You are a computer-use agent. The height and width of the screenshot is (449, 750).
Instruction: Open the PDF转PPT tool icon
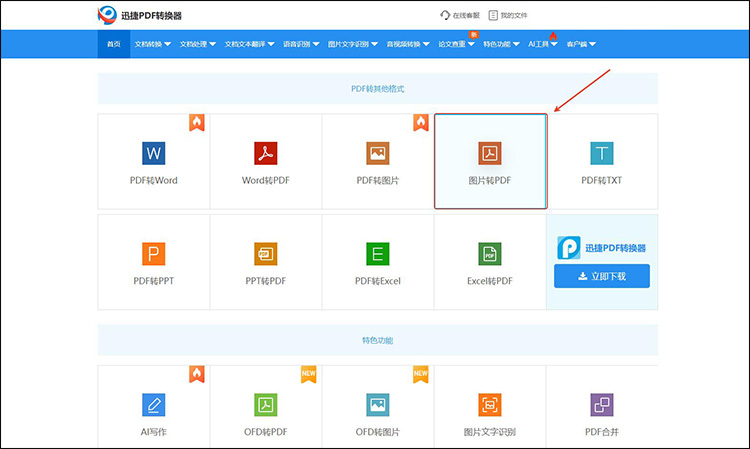[153, 253]
